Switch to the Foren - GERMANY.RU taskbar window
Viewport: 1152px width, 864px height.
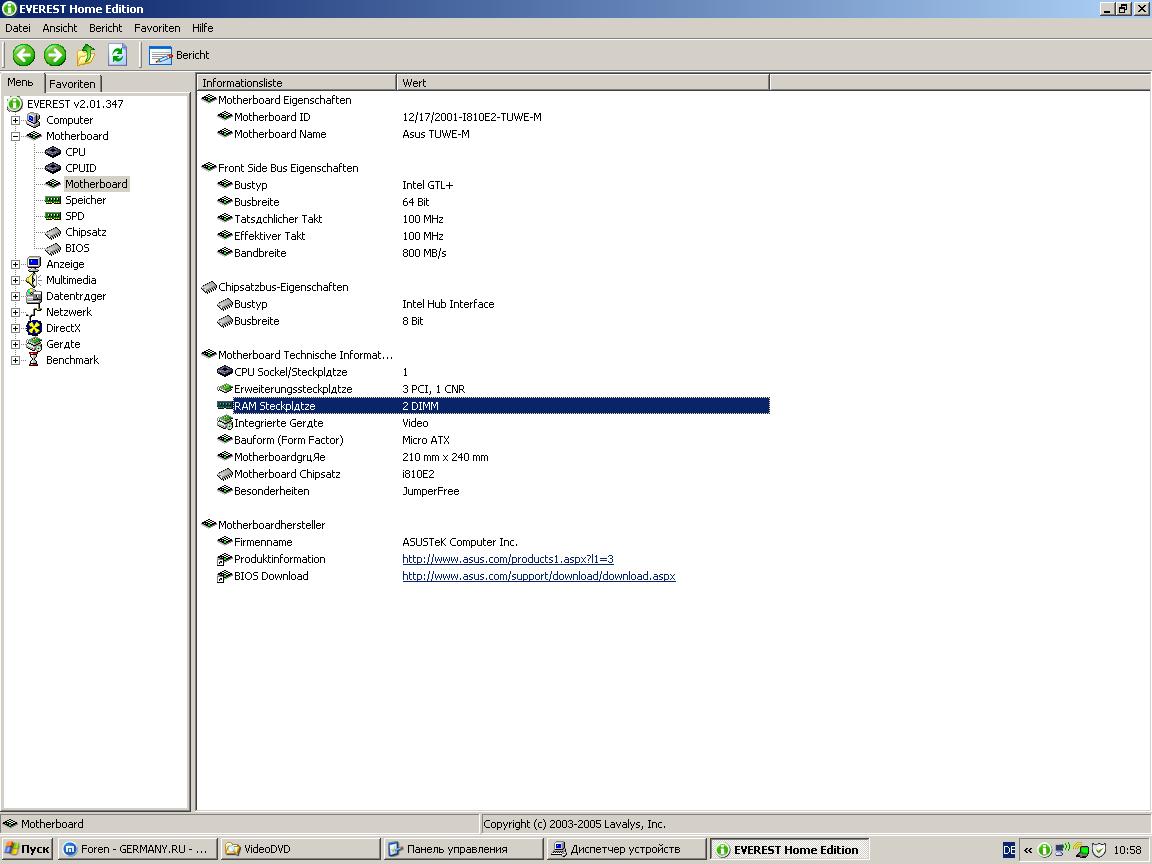pos(138,849)
